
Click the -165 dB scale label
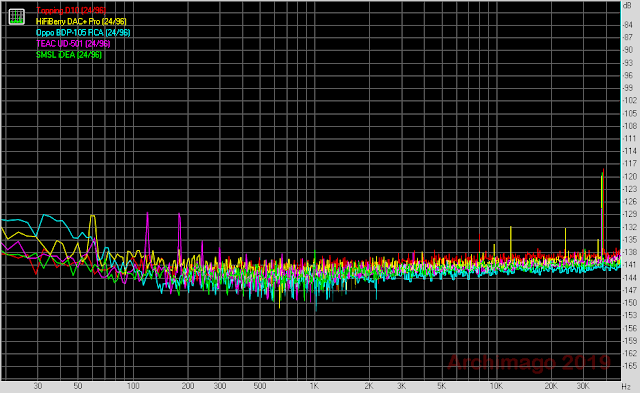630,366
